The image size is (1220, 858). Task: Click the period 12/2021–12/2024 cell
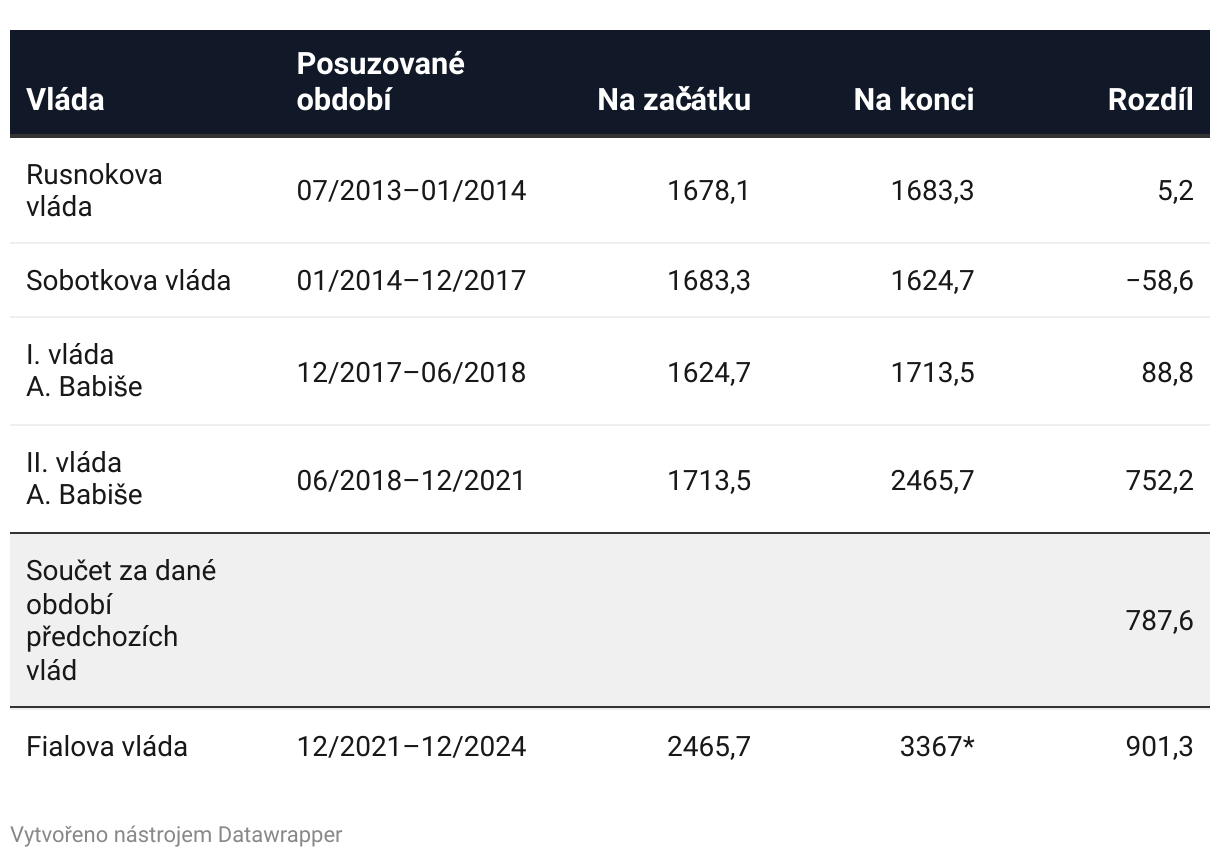411,747
